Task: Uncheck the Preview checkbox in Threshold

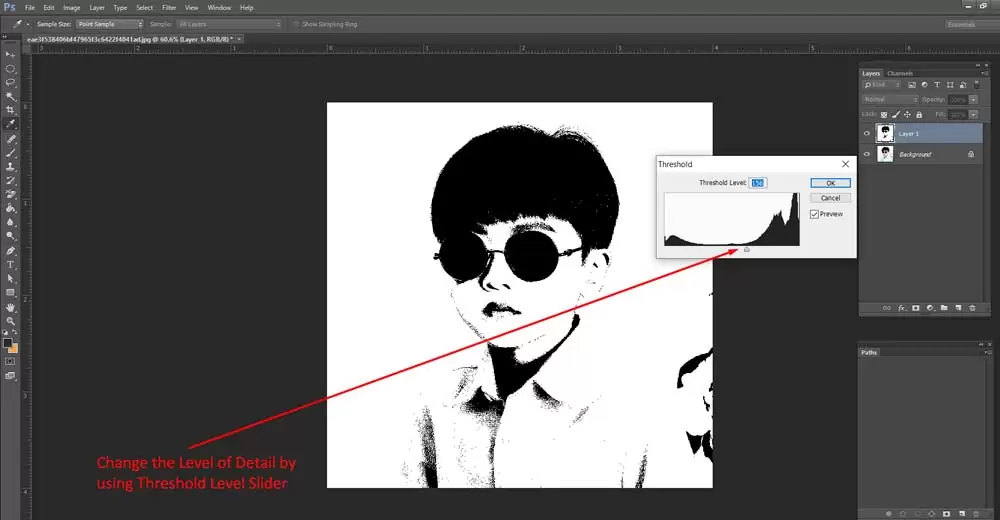Action: [x=814, y=214]
